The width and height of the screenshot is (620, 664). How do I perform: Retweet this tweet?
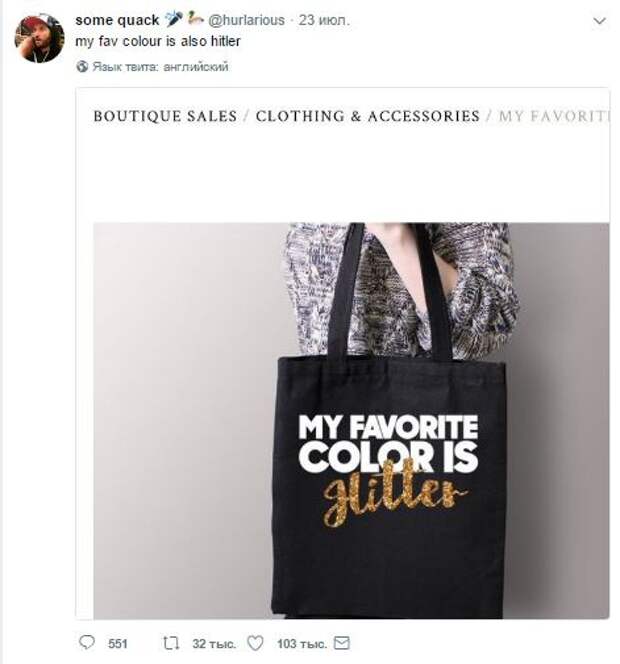[x=171, y=643]
